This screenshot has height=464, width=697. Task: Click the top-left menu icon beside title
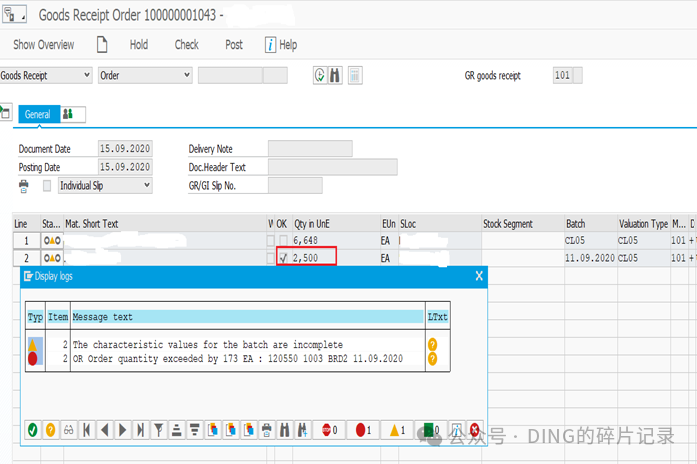15,14
